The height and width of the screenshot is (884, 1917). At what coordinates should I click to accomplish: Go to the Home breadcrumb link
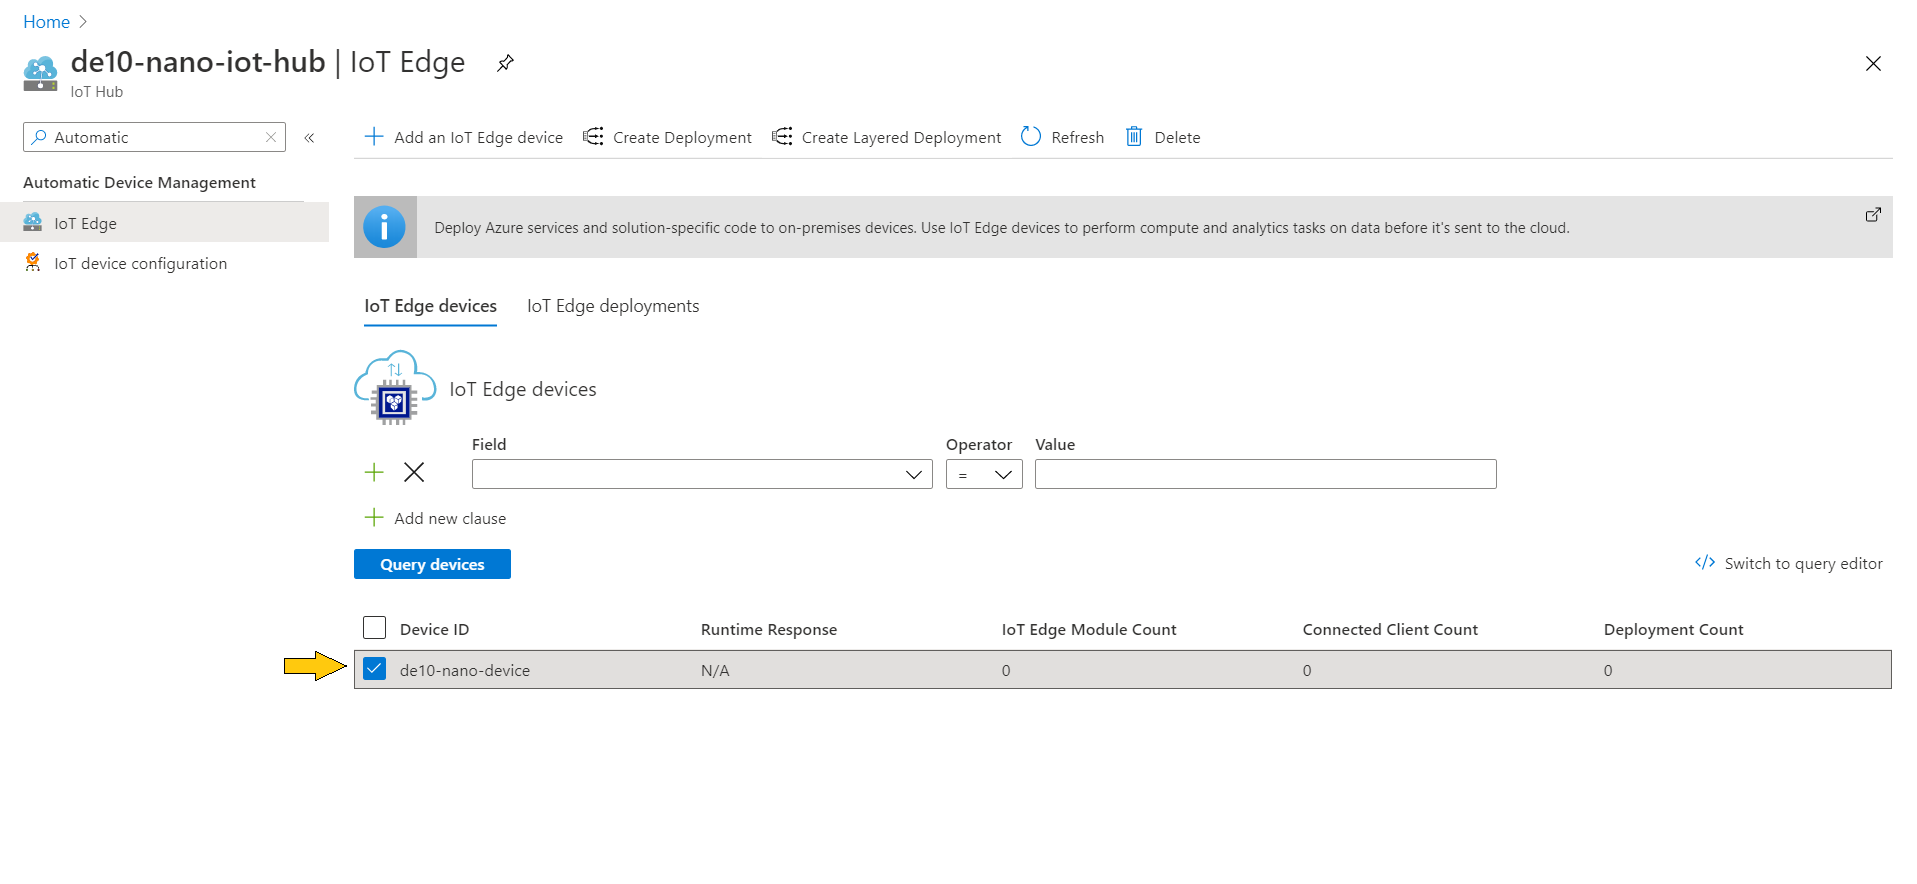point(46,22)
